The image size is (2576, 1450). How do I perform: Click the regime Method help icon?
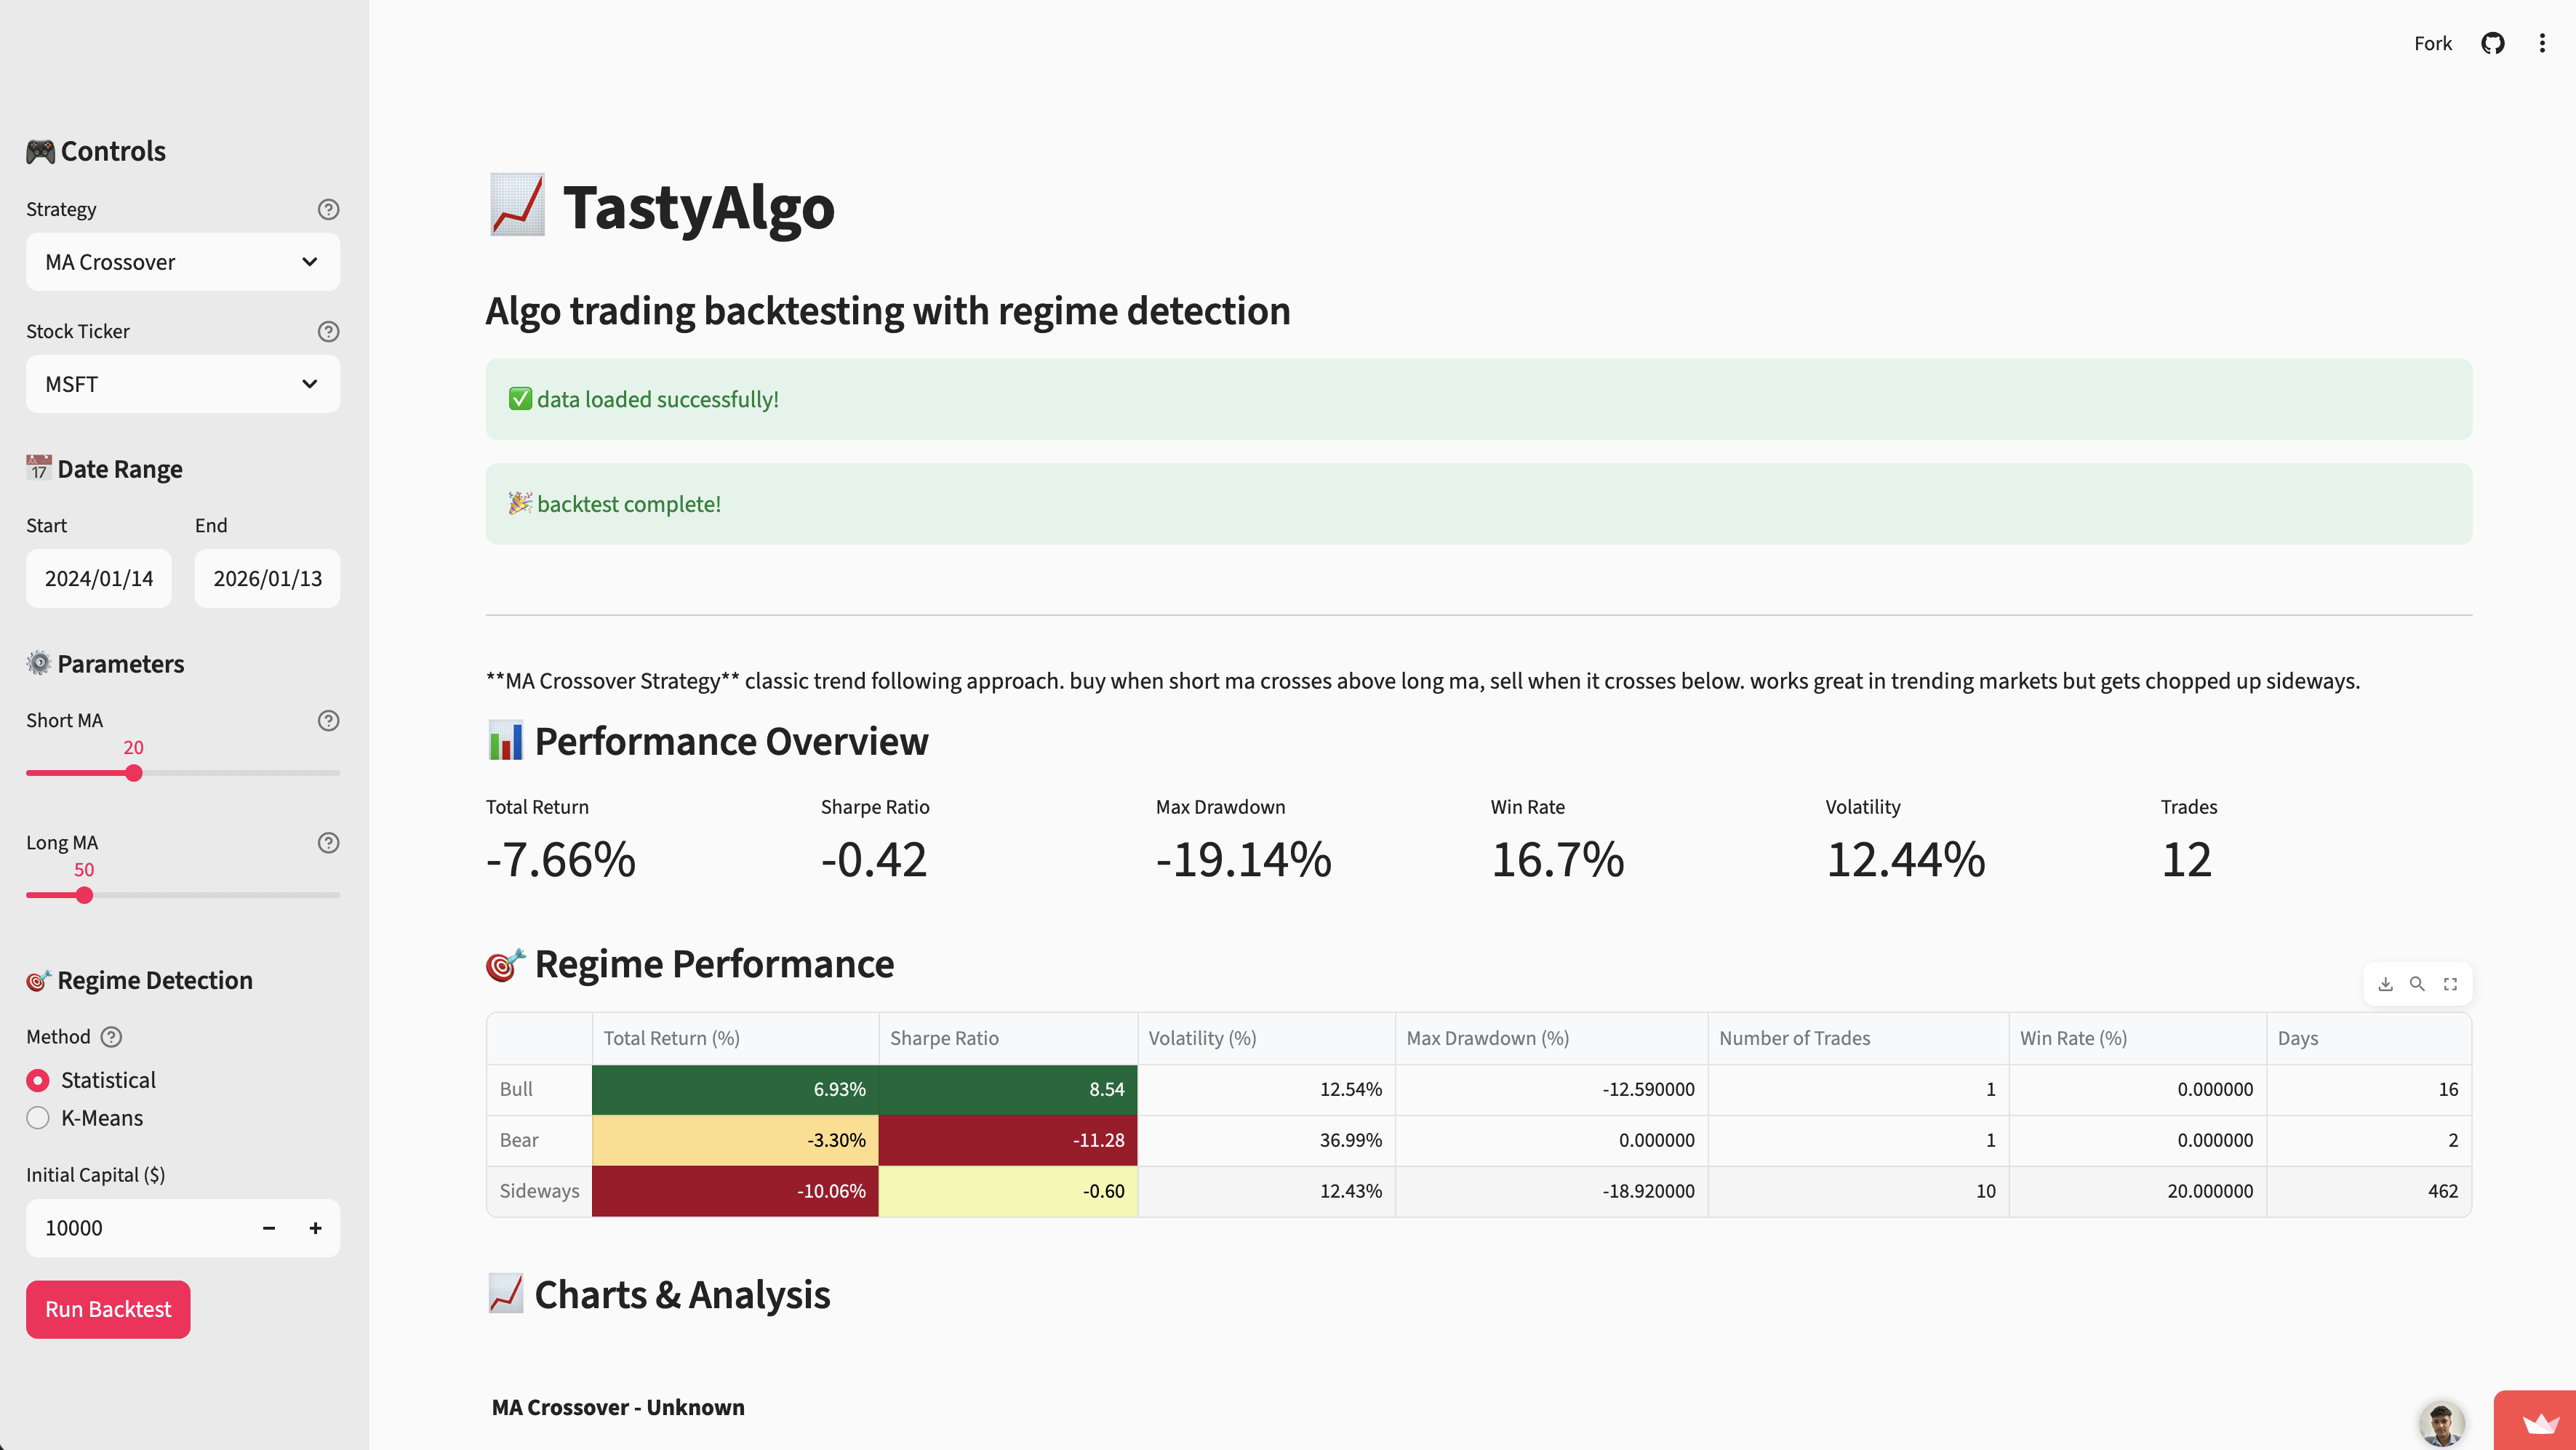click(112, 1037)
